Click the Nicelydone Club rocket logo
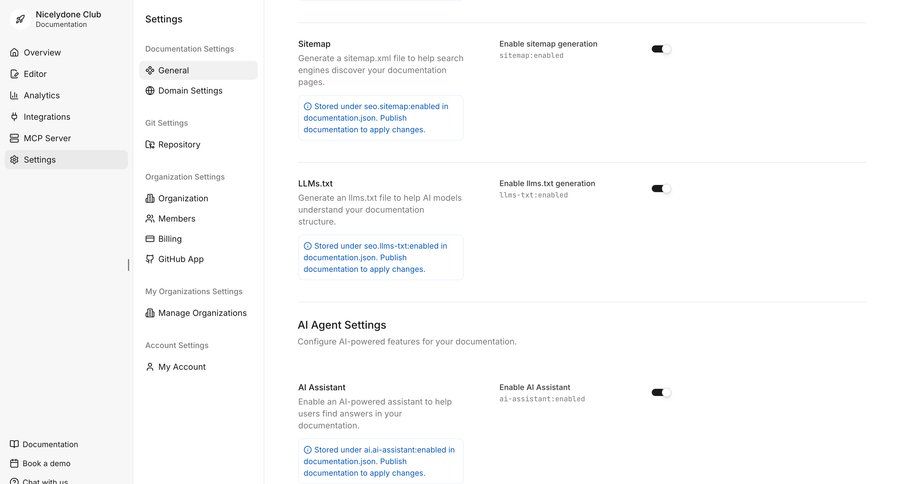 pyautogui.click(x=20, y=19)
